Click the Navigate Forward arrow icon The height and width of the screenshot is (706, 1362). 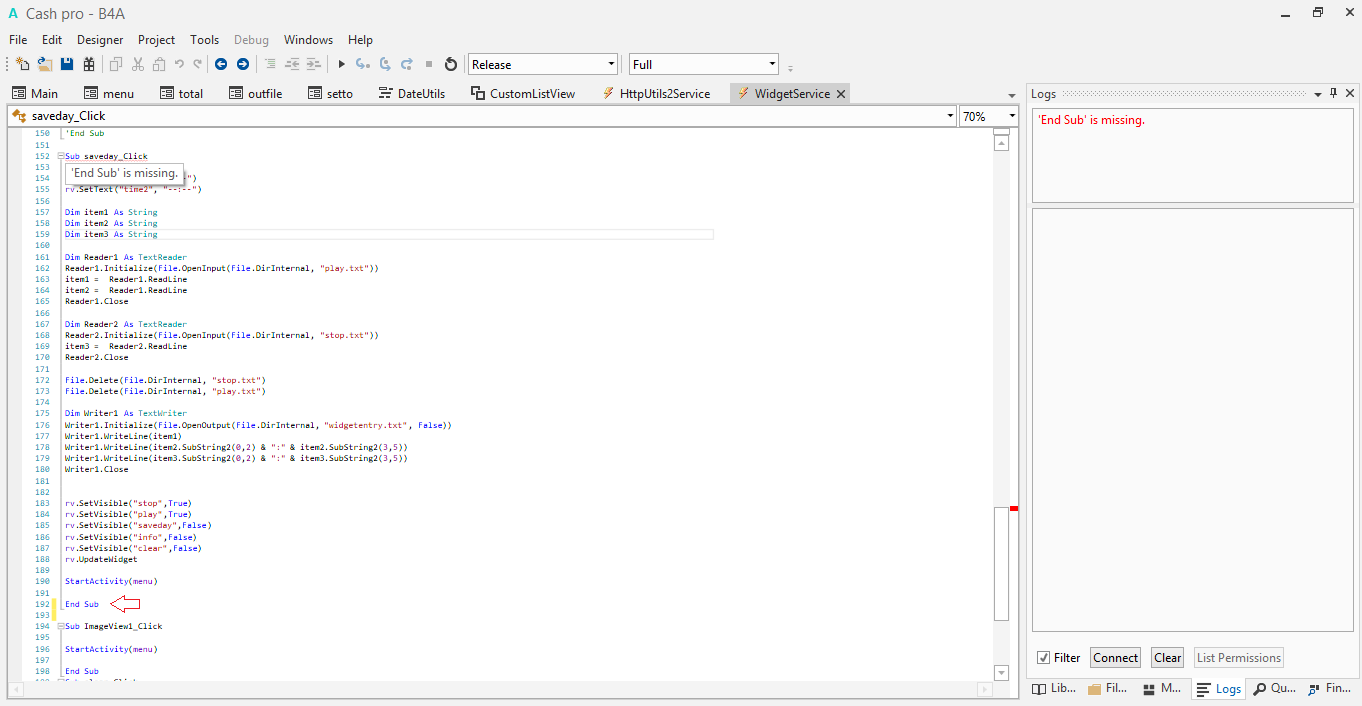242,64
